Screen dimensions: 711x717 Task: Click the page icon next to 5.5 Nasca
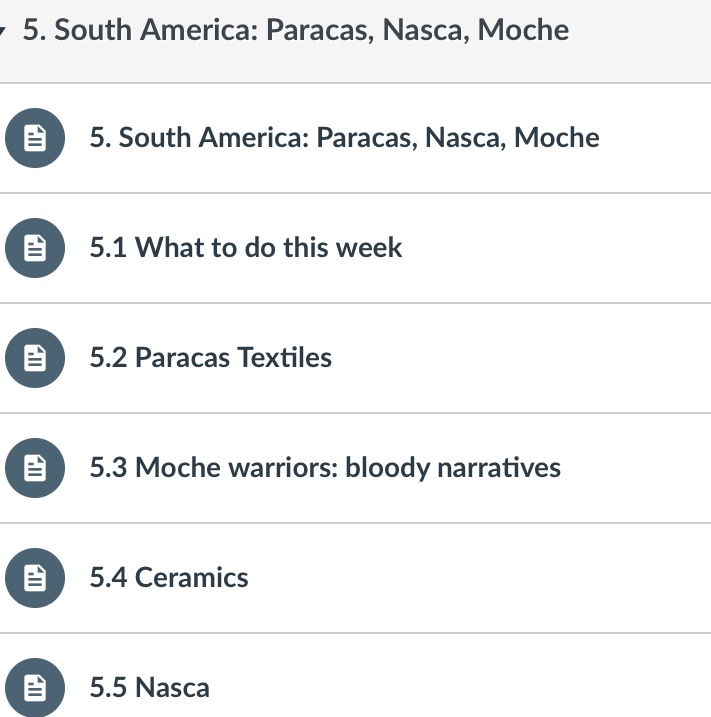pos(35,688)
